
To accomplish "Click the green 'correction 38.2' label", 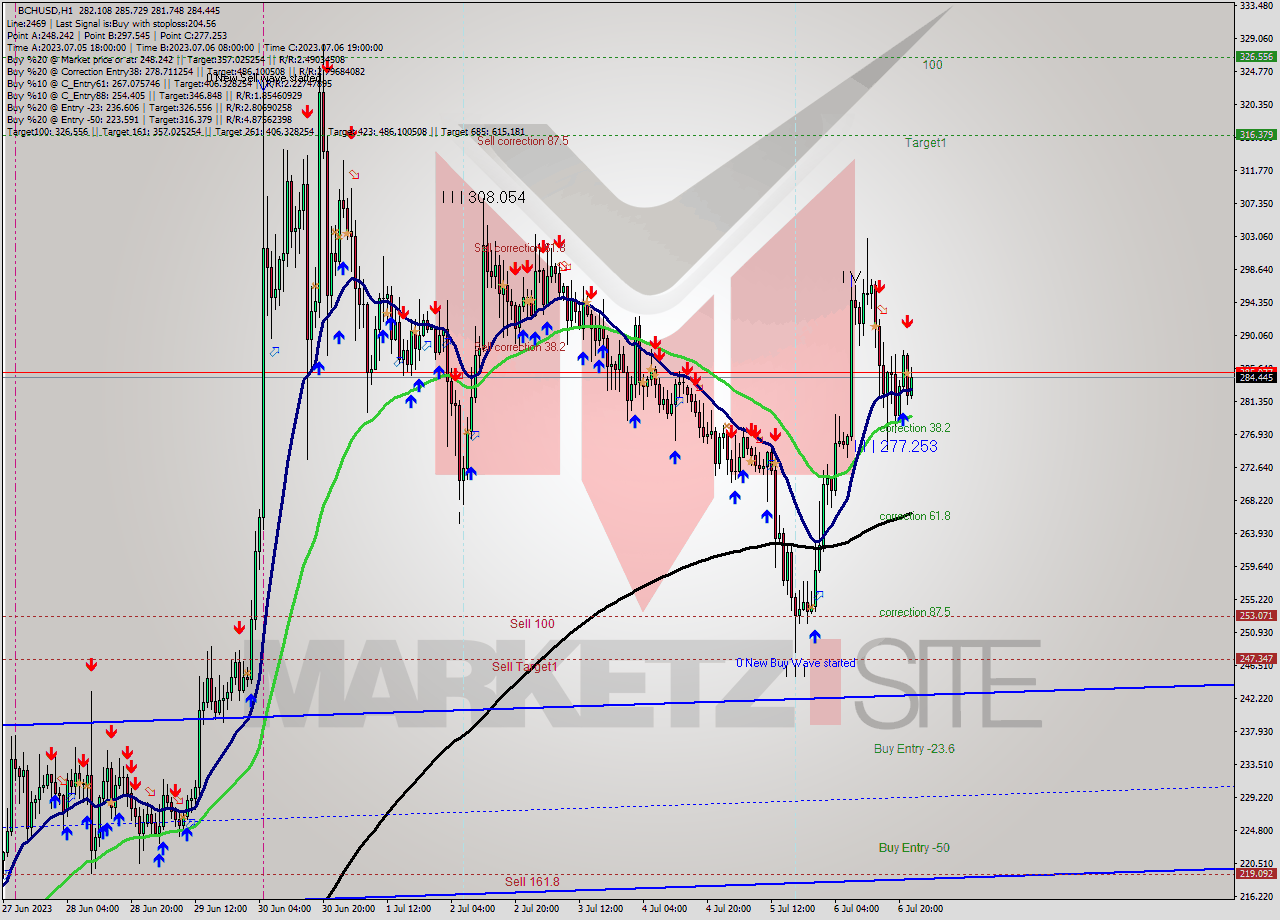I will 914,427.
